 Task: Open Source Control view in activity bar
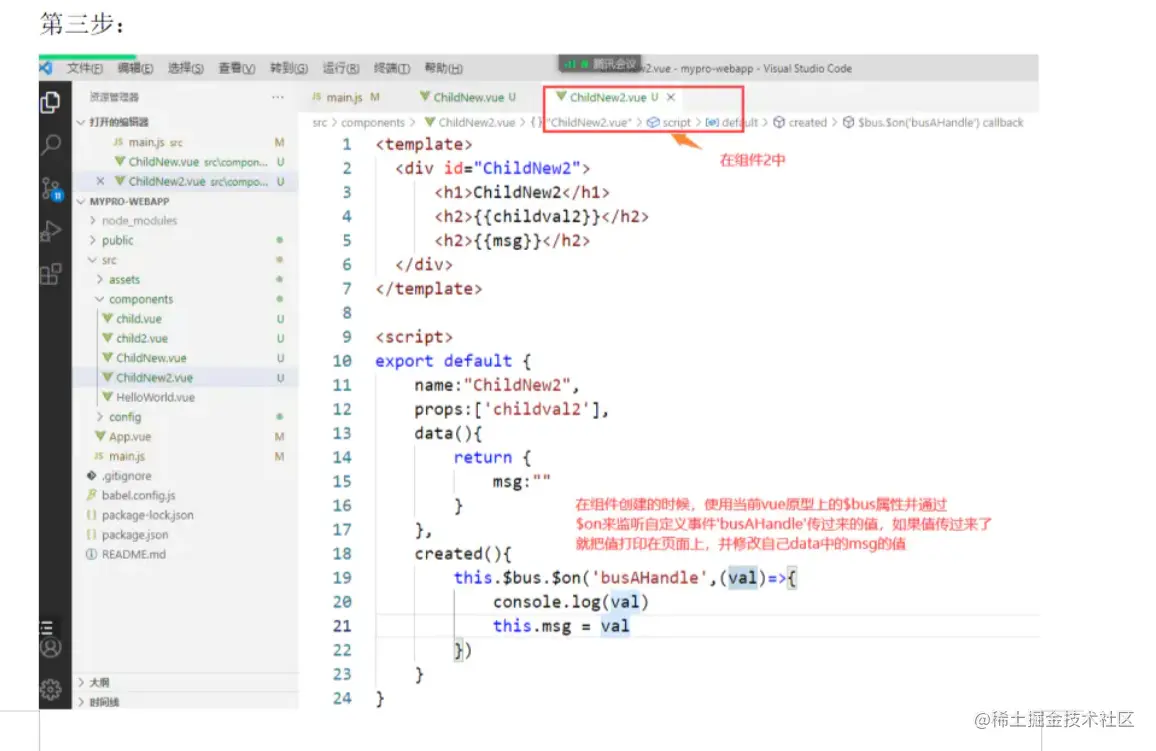tap(52, 189)
